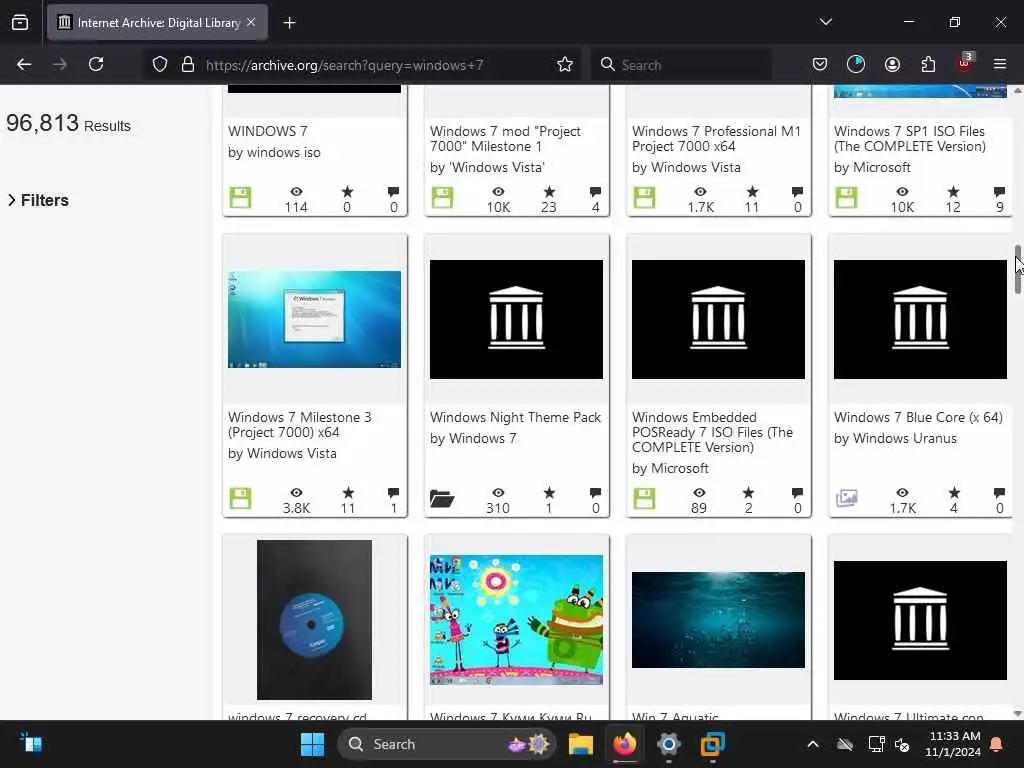Open Firefox View icon beside the tabs
This screenshot has height=768, width=1024.
(x=20, y=23)
